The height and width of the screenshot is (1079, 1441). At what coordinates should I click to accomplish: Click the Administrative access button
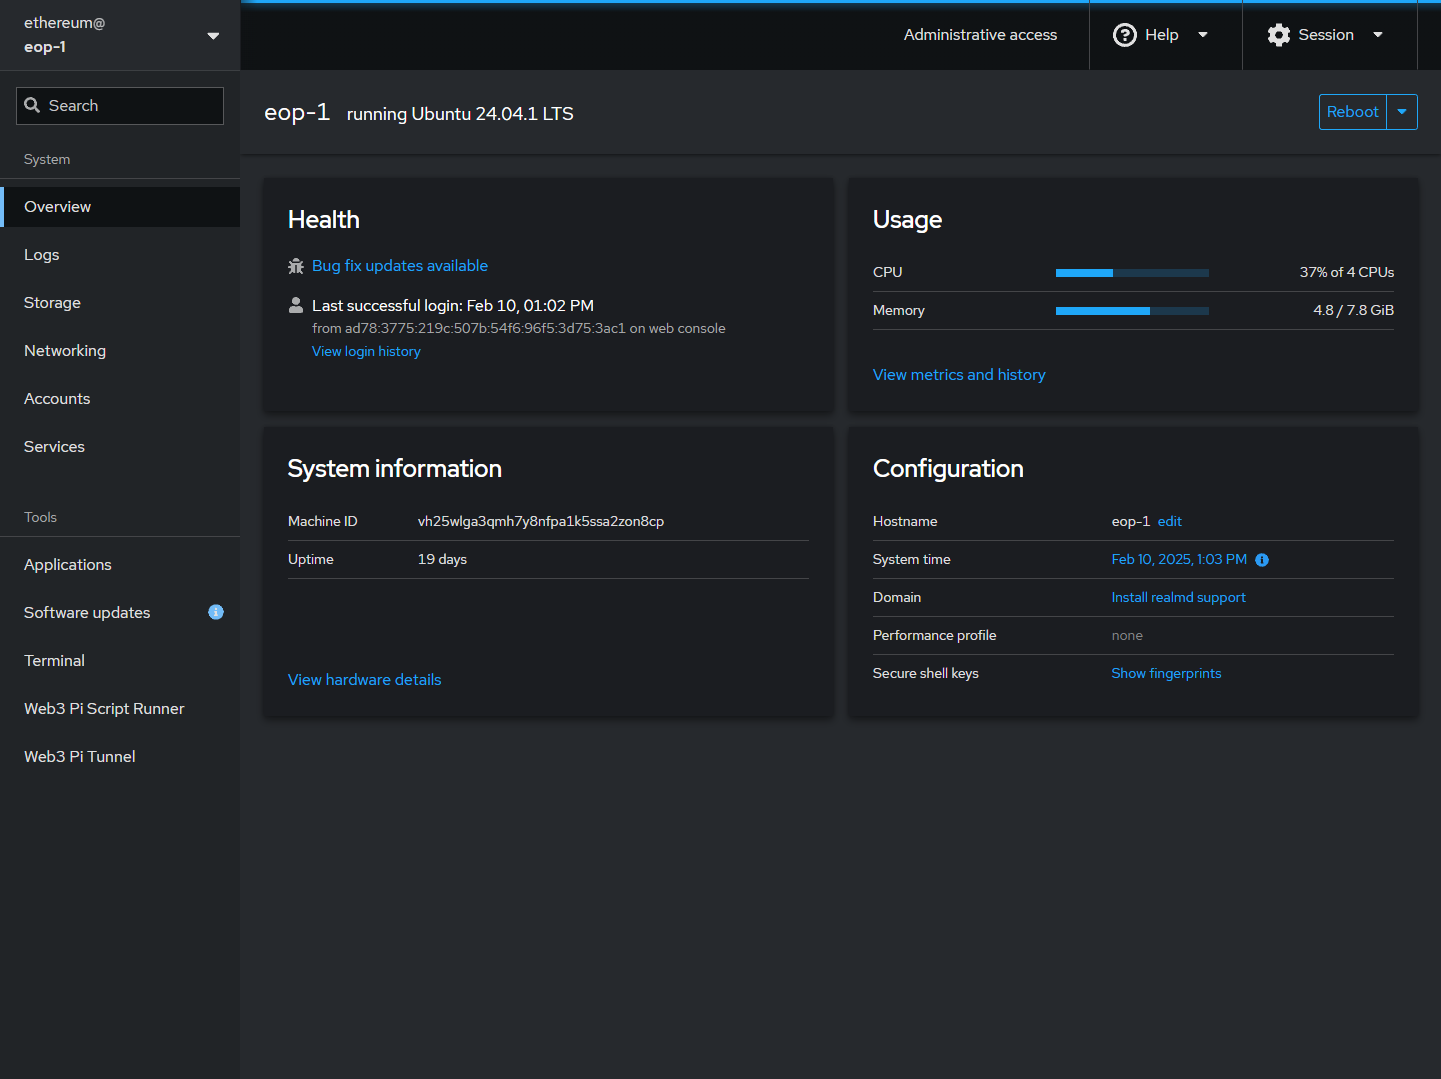click(980, 35)
